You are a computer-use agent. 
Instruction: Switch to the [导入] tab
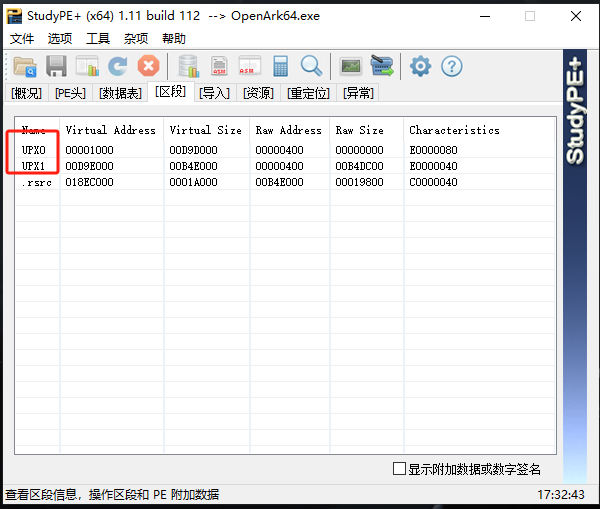214,93
